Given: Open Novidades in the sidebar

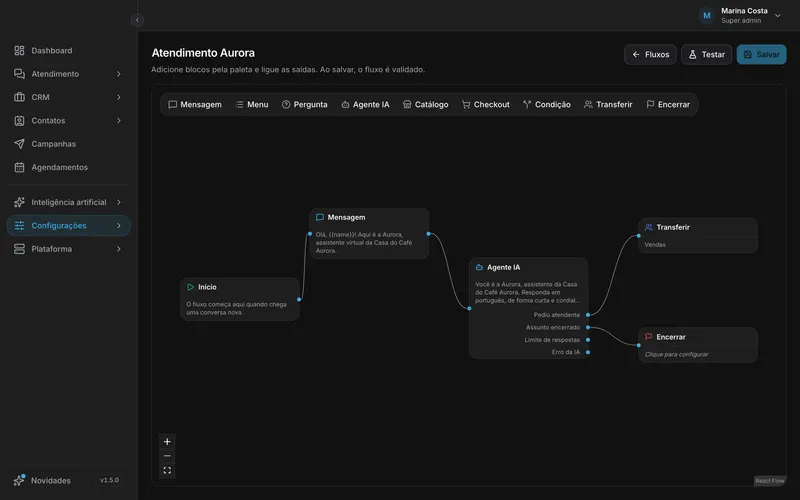Looking at the screenshot, I should (50, 480).
